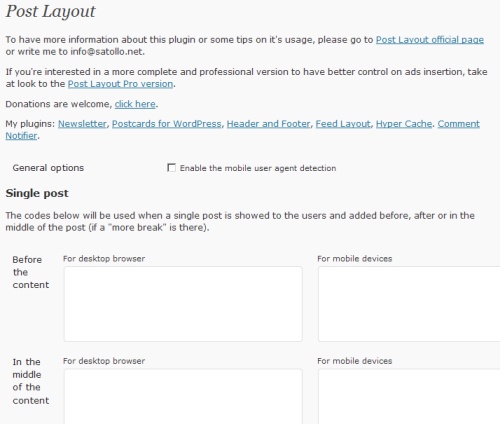Click the 'Before the content' row label
The width and height of the screenshot is (500, 424).
point(31,272)
